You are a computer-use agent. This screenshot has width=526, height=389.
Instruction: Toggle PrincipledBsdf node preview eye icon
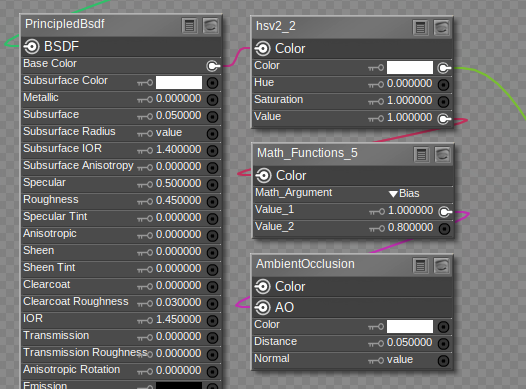click(211, 25)
